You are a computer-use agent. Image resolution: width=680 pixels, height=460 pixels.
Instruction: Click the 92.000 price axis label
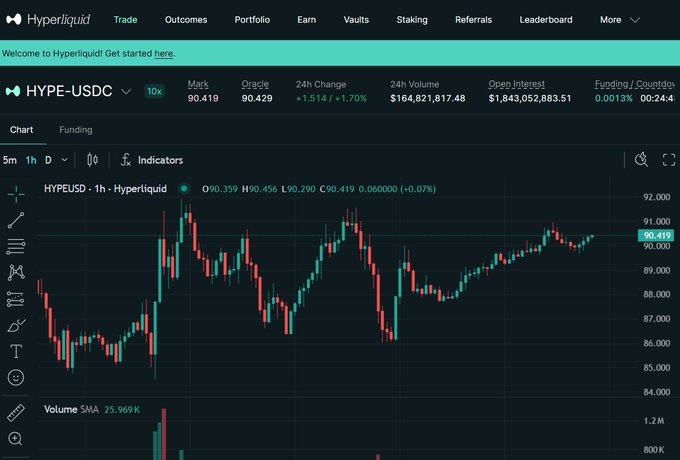pos(657,197)
